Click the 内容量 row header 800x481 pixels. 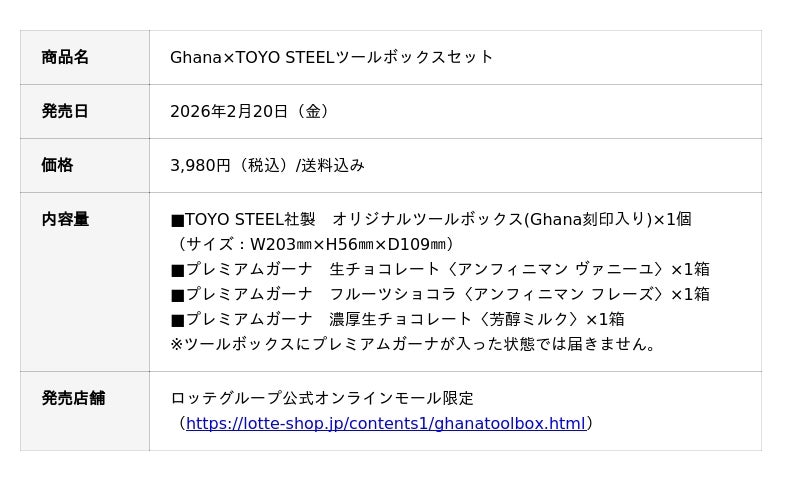click(65, 219)
